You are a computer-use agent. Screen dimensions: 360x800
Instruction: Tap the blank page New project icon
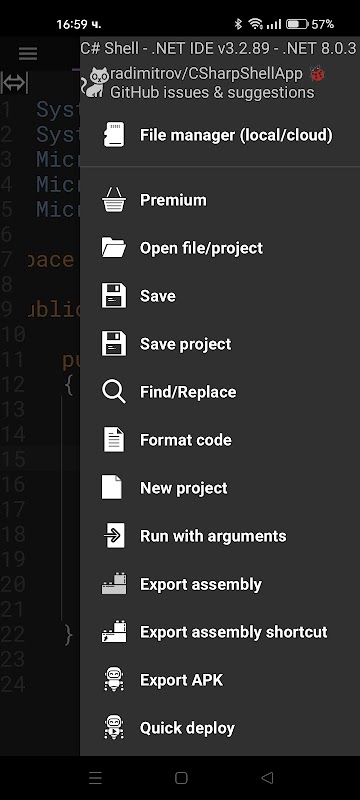(112, 488)
